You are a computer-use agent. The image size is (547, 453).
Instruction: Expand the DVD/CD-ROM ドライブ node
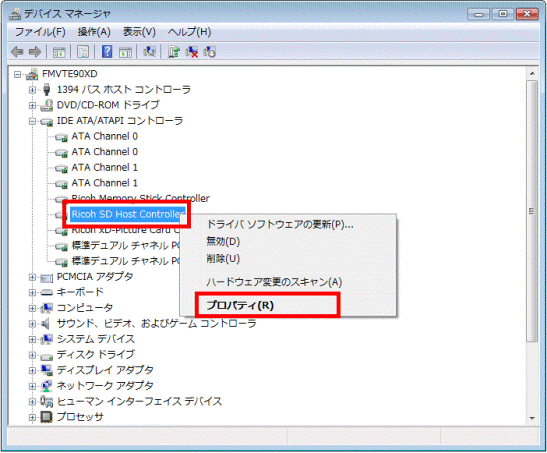32,105
